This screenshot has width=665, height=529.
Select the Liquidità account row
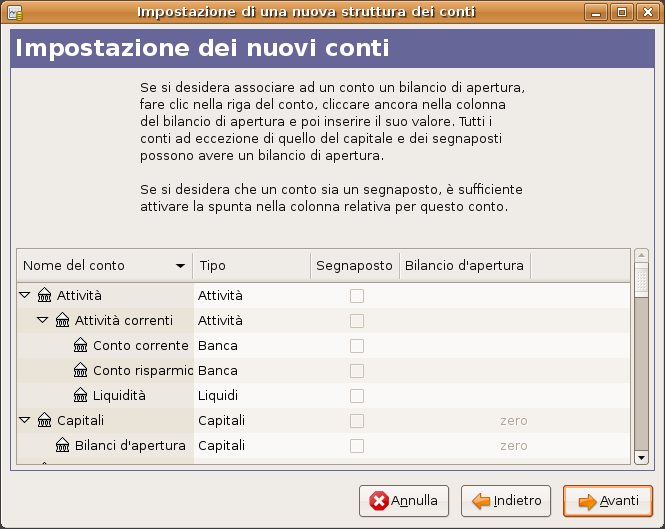[323, 395]
